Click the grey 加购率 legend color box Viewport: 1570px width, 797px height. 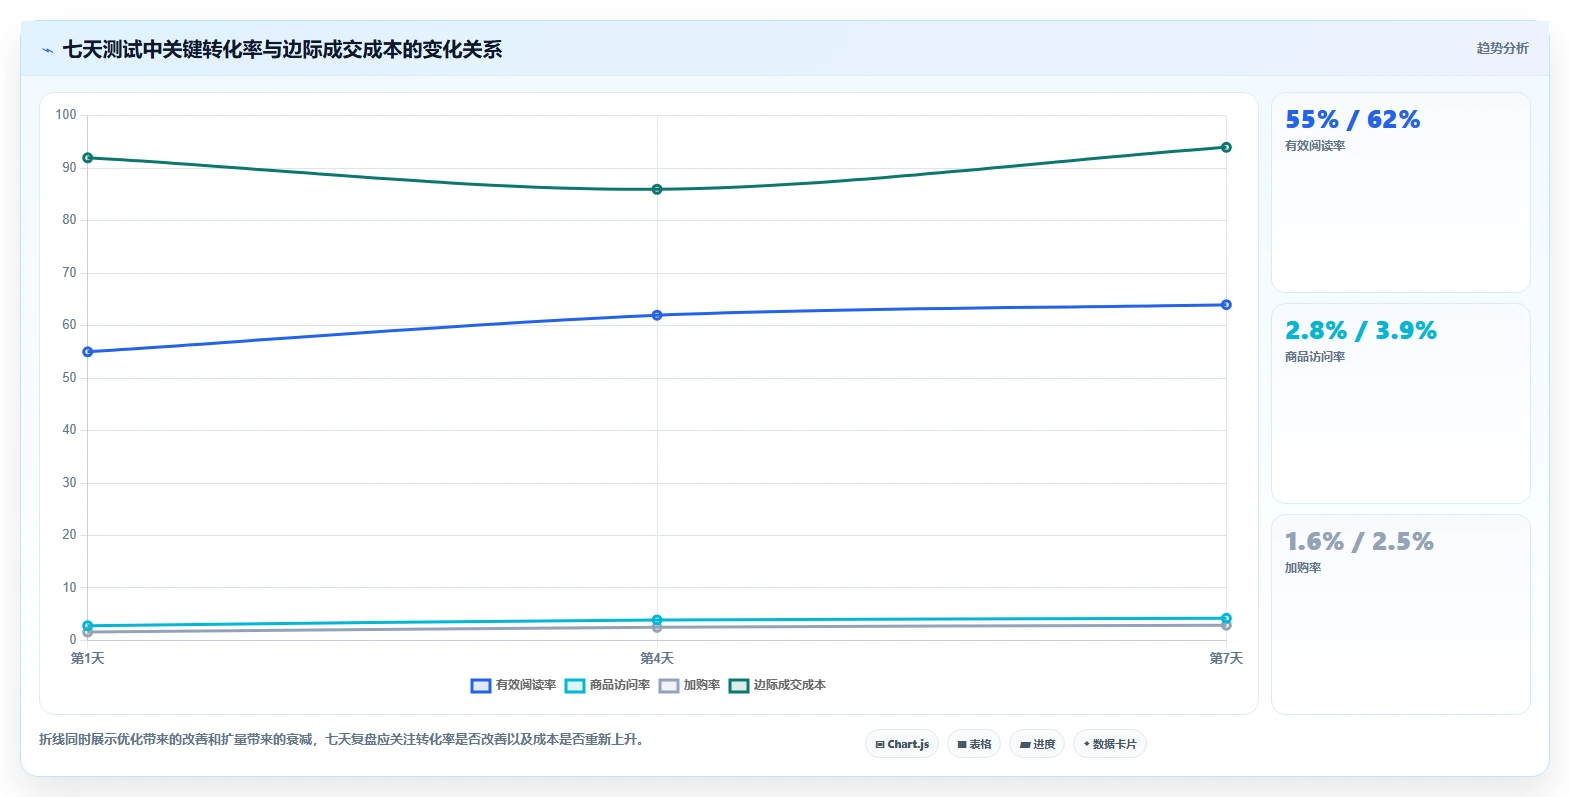669,685
